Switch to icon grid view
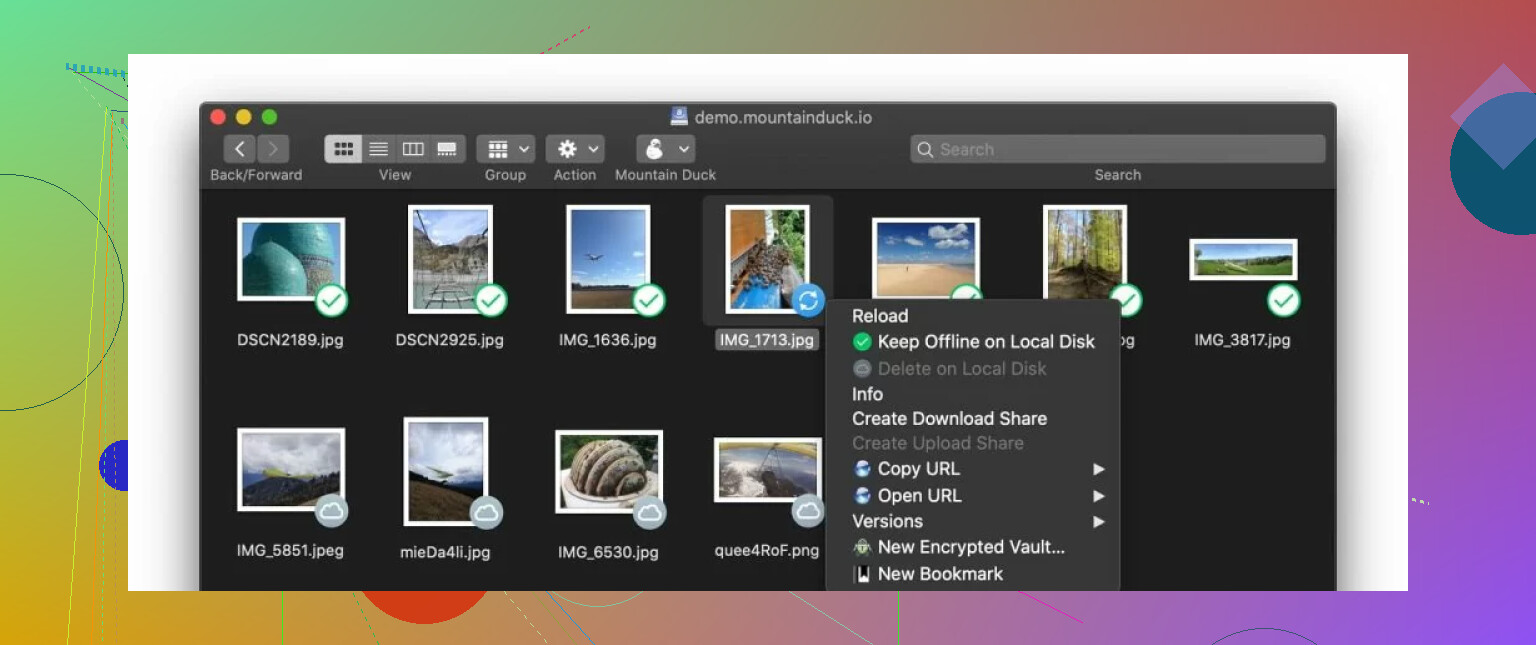Viewport: 1536px width, 645px height. tap(343, 149)
